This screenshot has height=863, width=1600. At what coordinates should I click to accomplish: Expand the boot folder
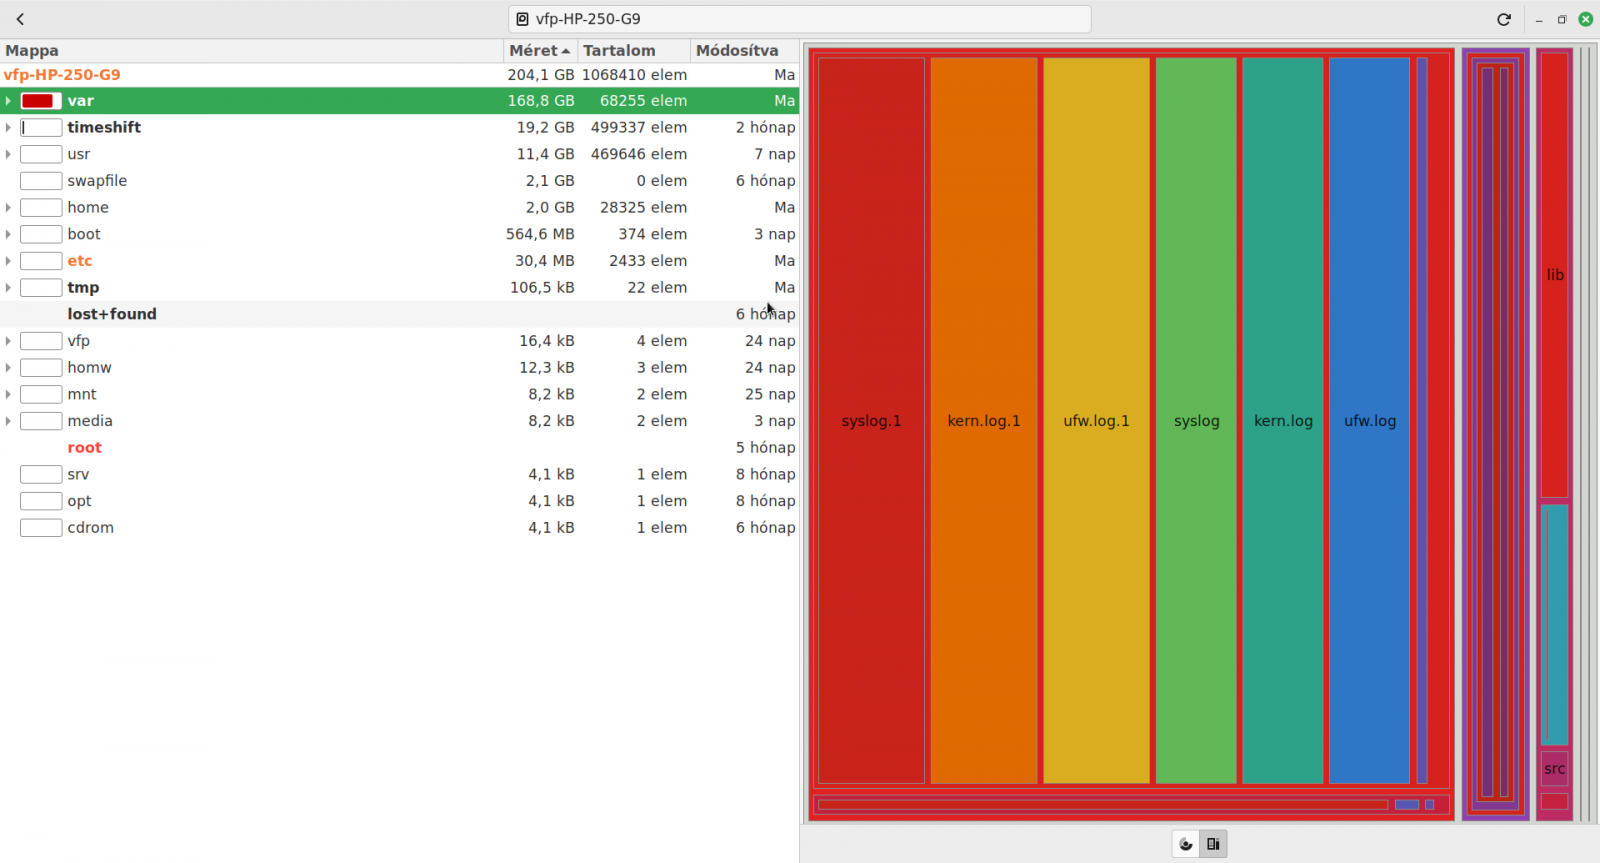pos(8,234)
